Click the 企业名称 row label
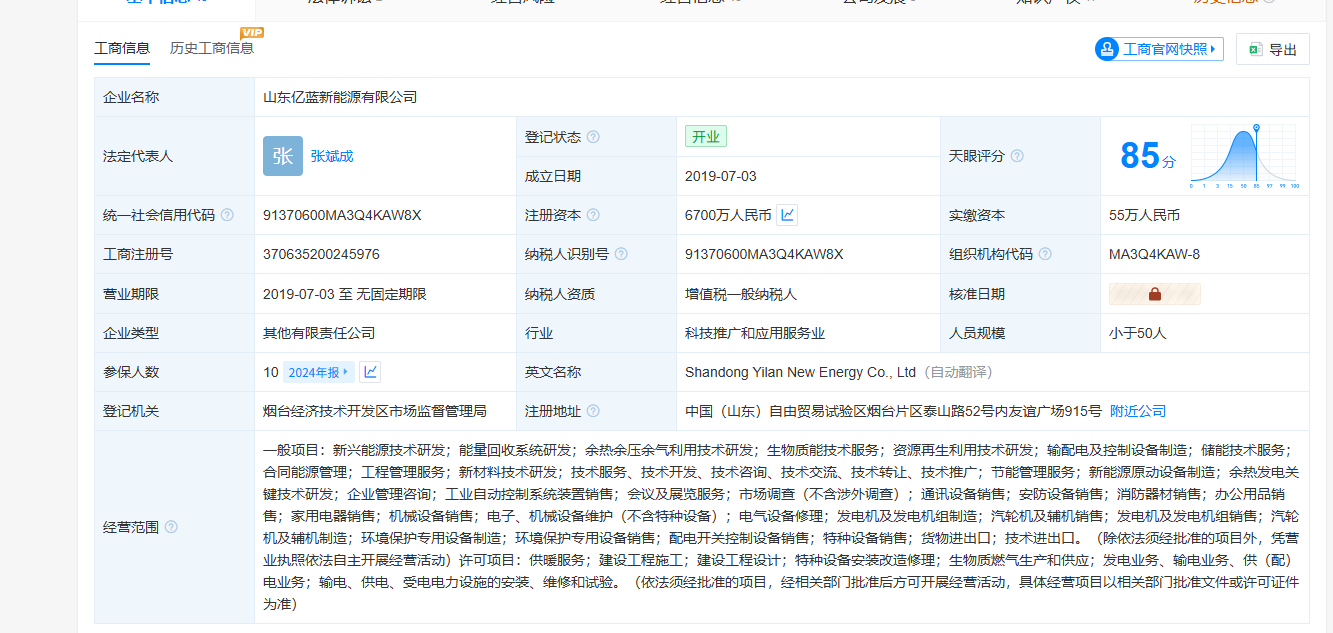This screenshot has width=1333, height=633. tap(131, 97)
